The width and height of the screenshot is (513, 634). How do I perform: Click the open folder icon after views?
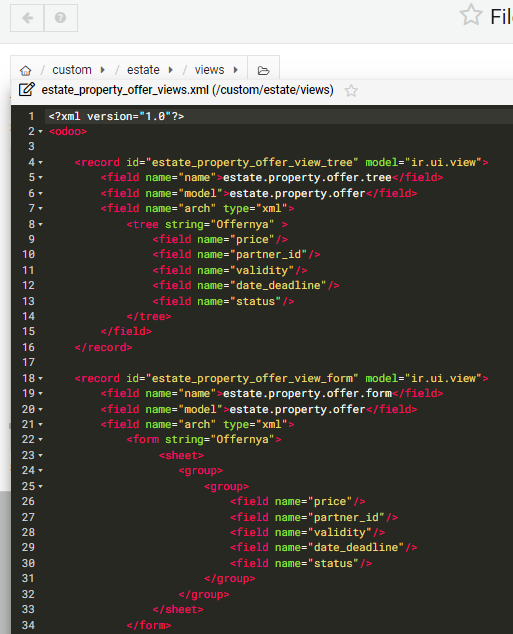coord(264,70)
